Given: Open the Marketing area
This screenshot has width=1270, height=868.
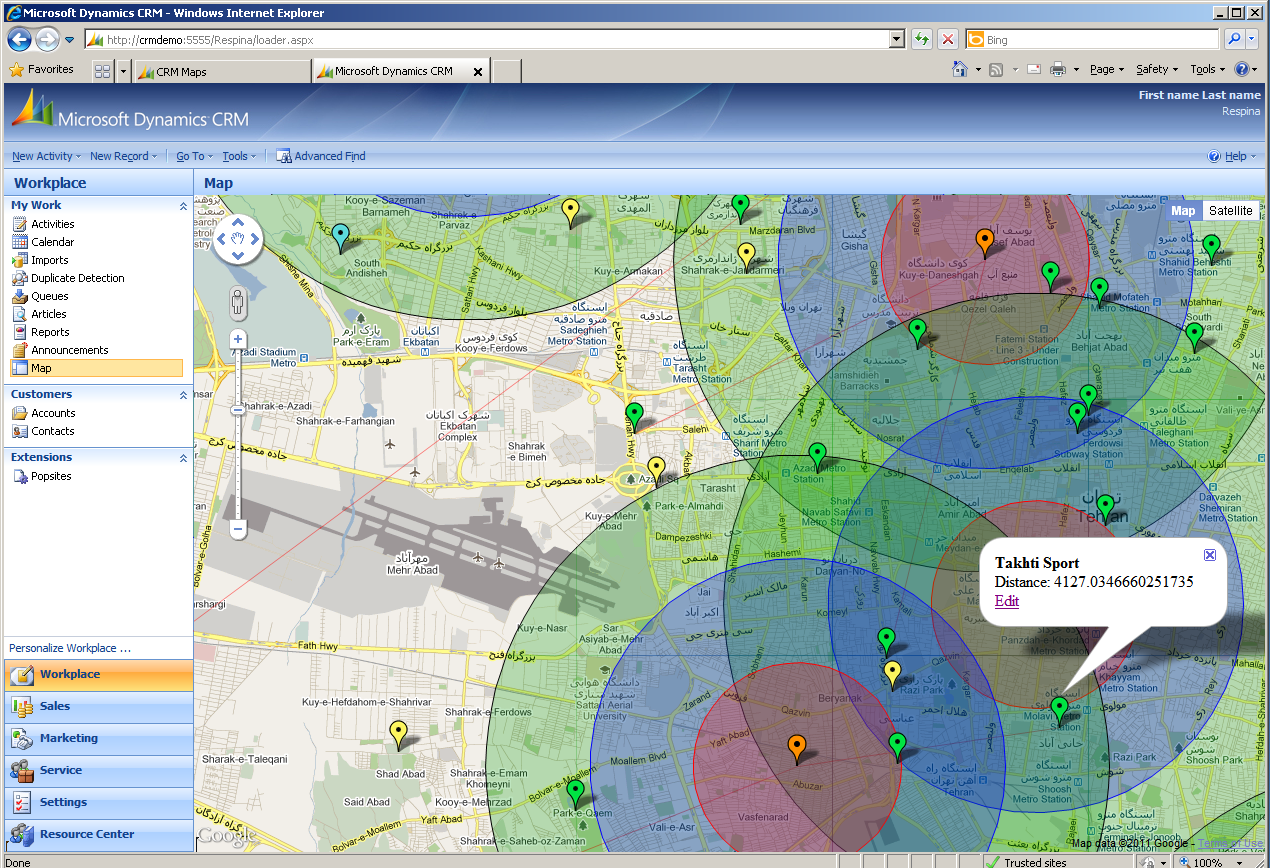Looking at the screenshot, I should (98, 738).
